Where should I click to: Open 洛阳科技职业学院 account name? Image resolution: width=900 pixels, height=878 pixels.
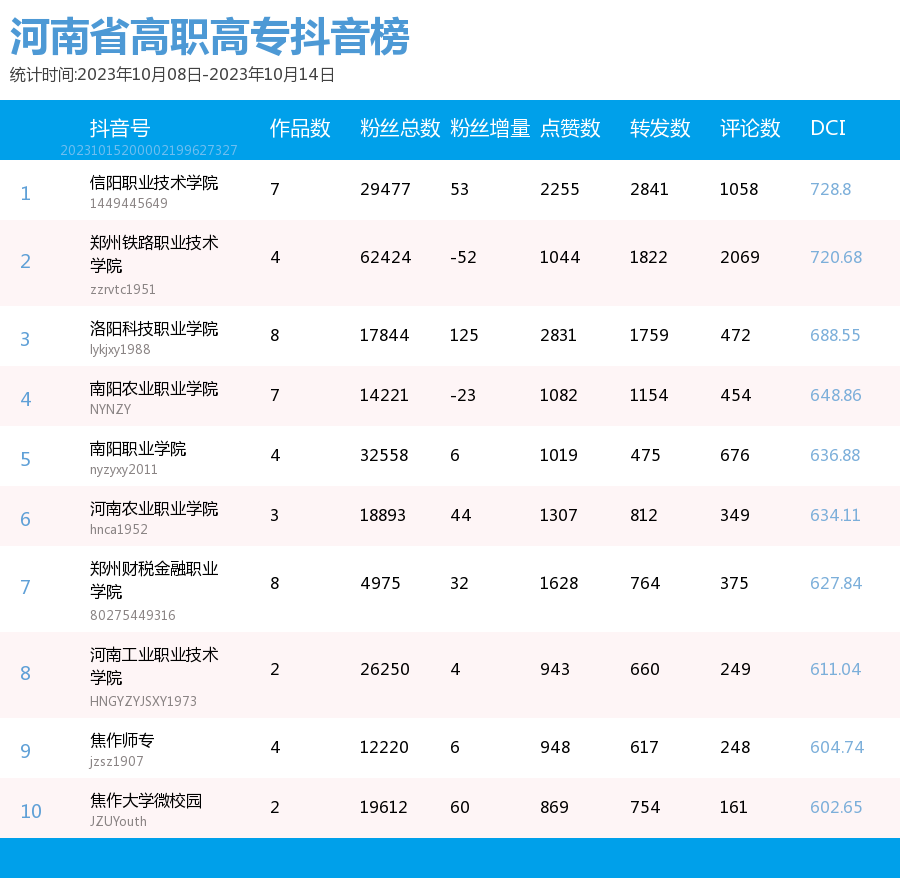click(154, 329)
